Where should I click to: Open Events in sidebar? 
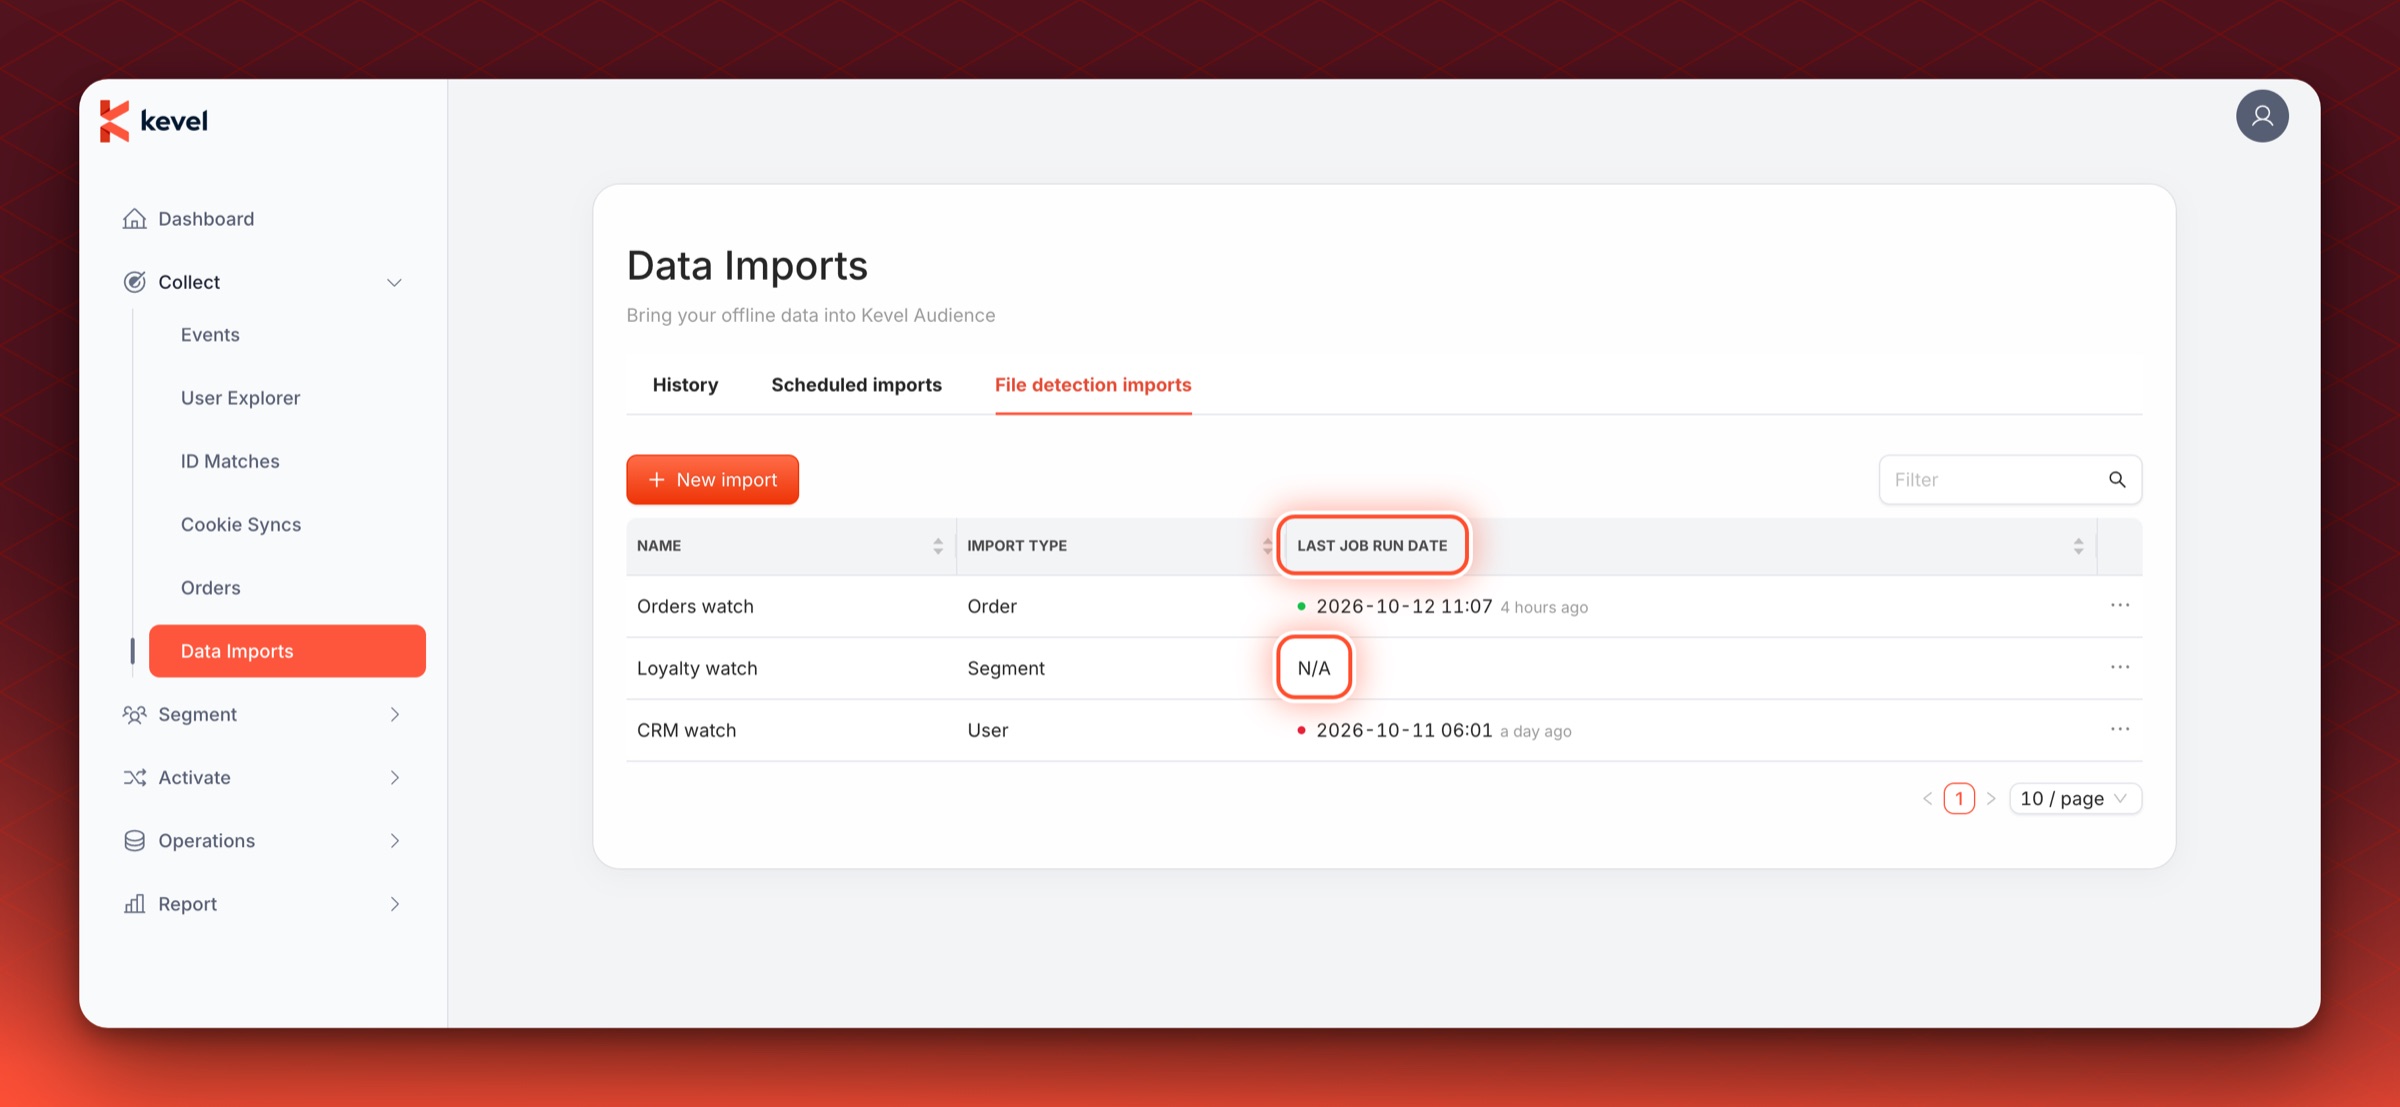210,335
